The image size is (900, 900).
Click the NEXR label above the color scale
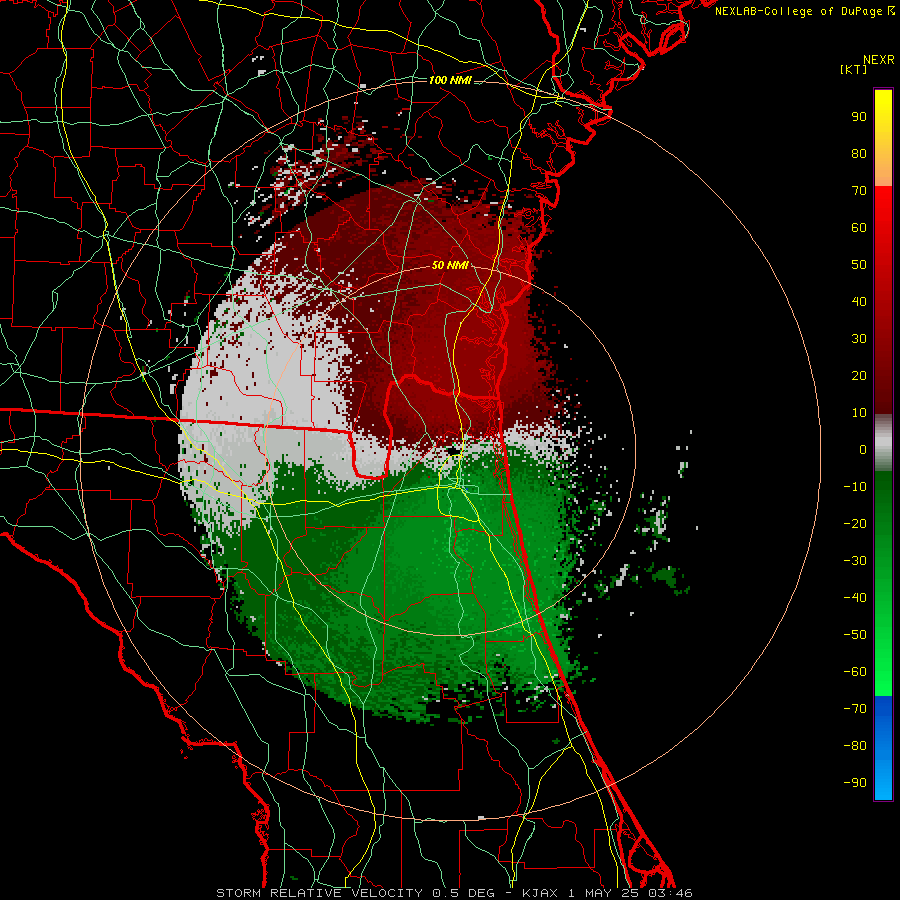point(878,60)
